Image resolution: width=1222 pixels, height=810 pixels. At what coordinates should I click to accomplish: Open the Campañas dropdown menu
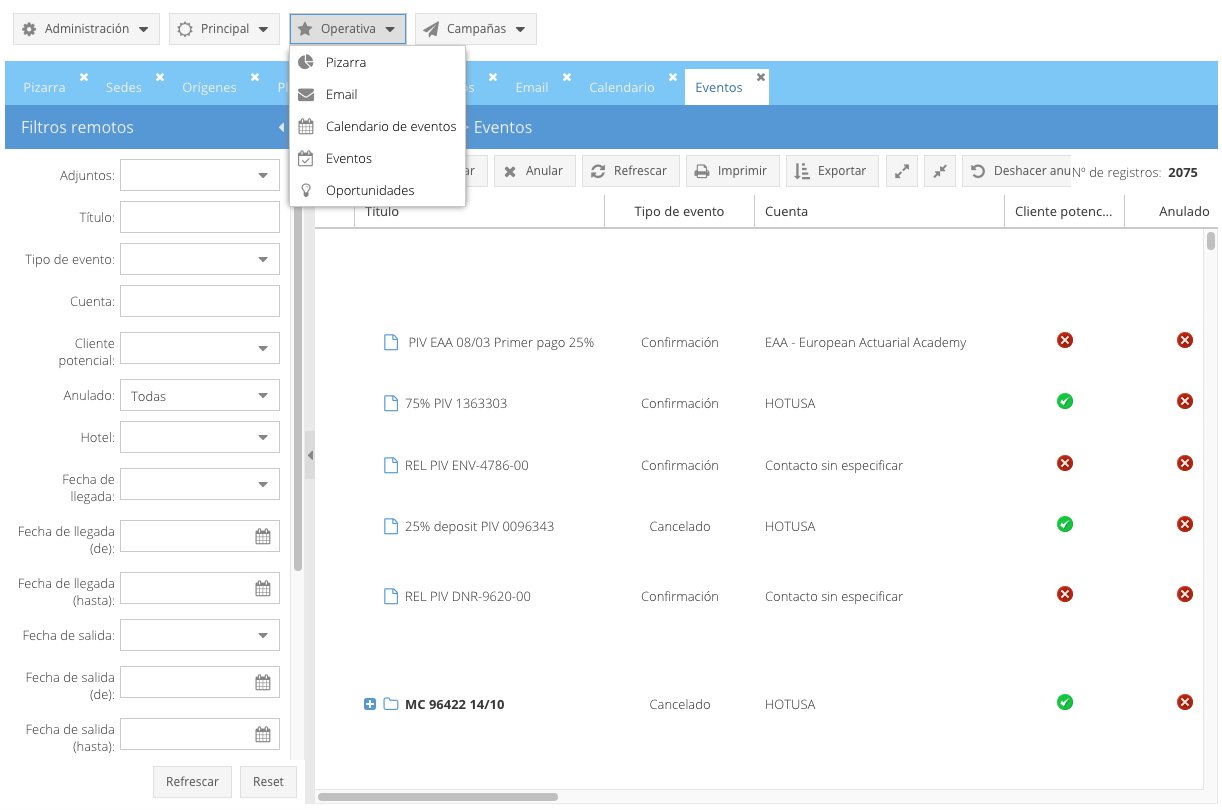476,29
